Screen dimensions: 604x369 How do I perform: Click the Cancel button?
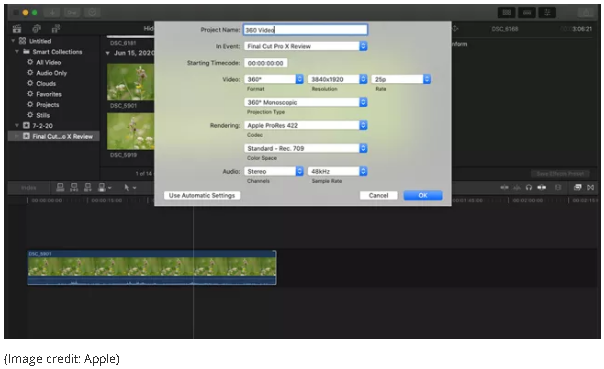(x=378, y=195)
